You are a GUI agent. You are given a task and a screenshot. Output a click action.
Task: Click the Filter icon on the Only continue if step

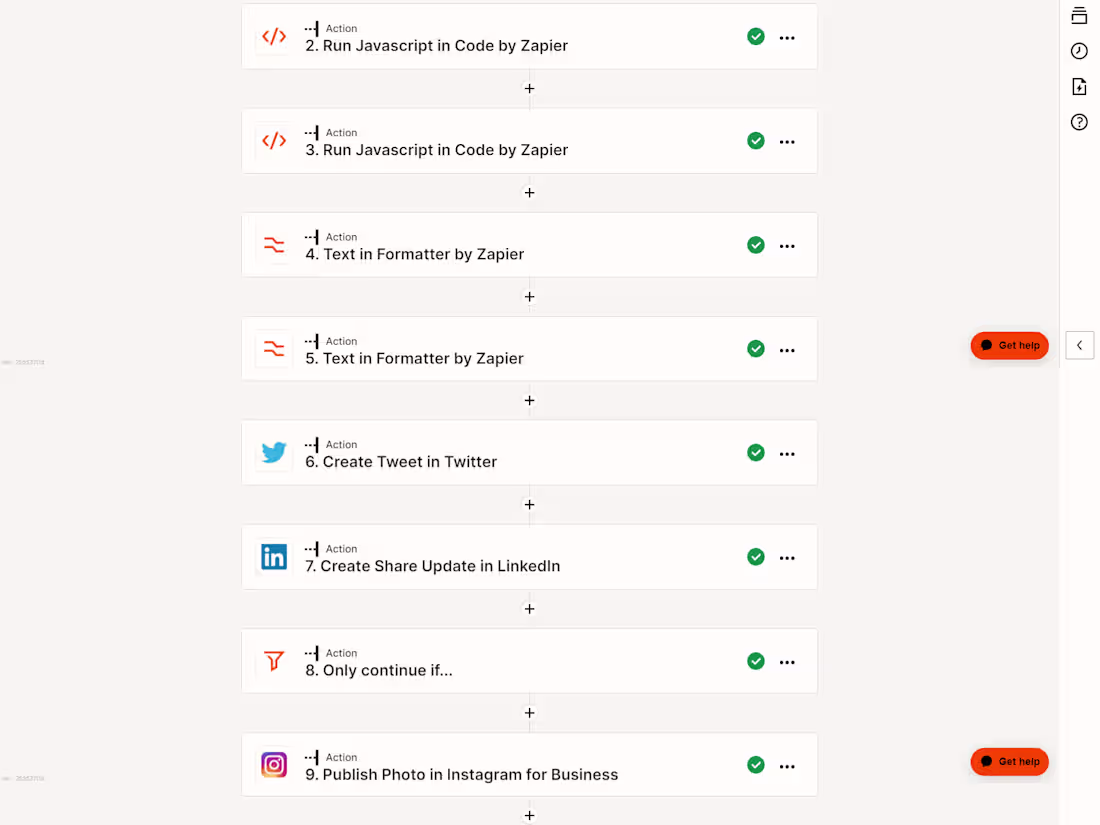[x=273, y=661]
